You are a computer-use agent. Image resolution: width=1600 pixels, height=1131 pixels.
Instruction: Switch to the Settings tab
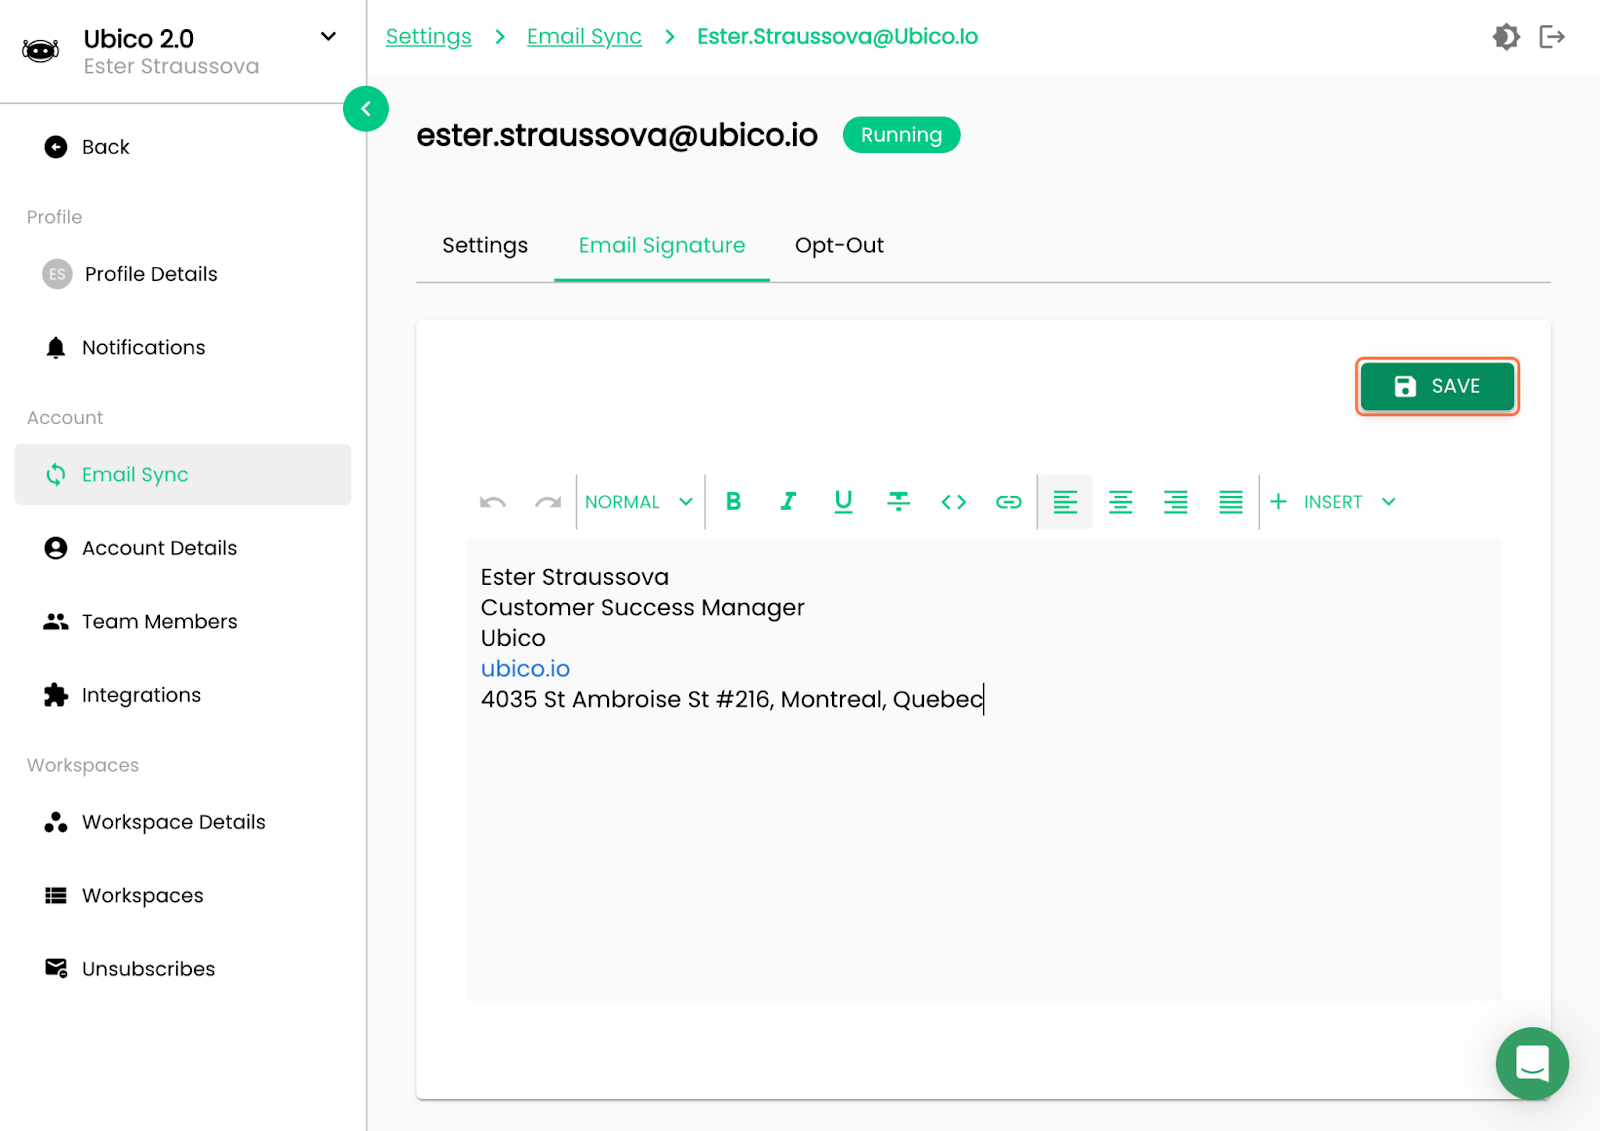485,246
